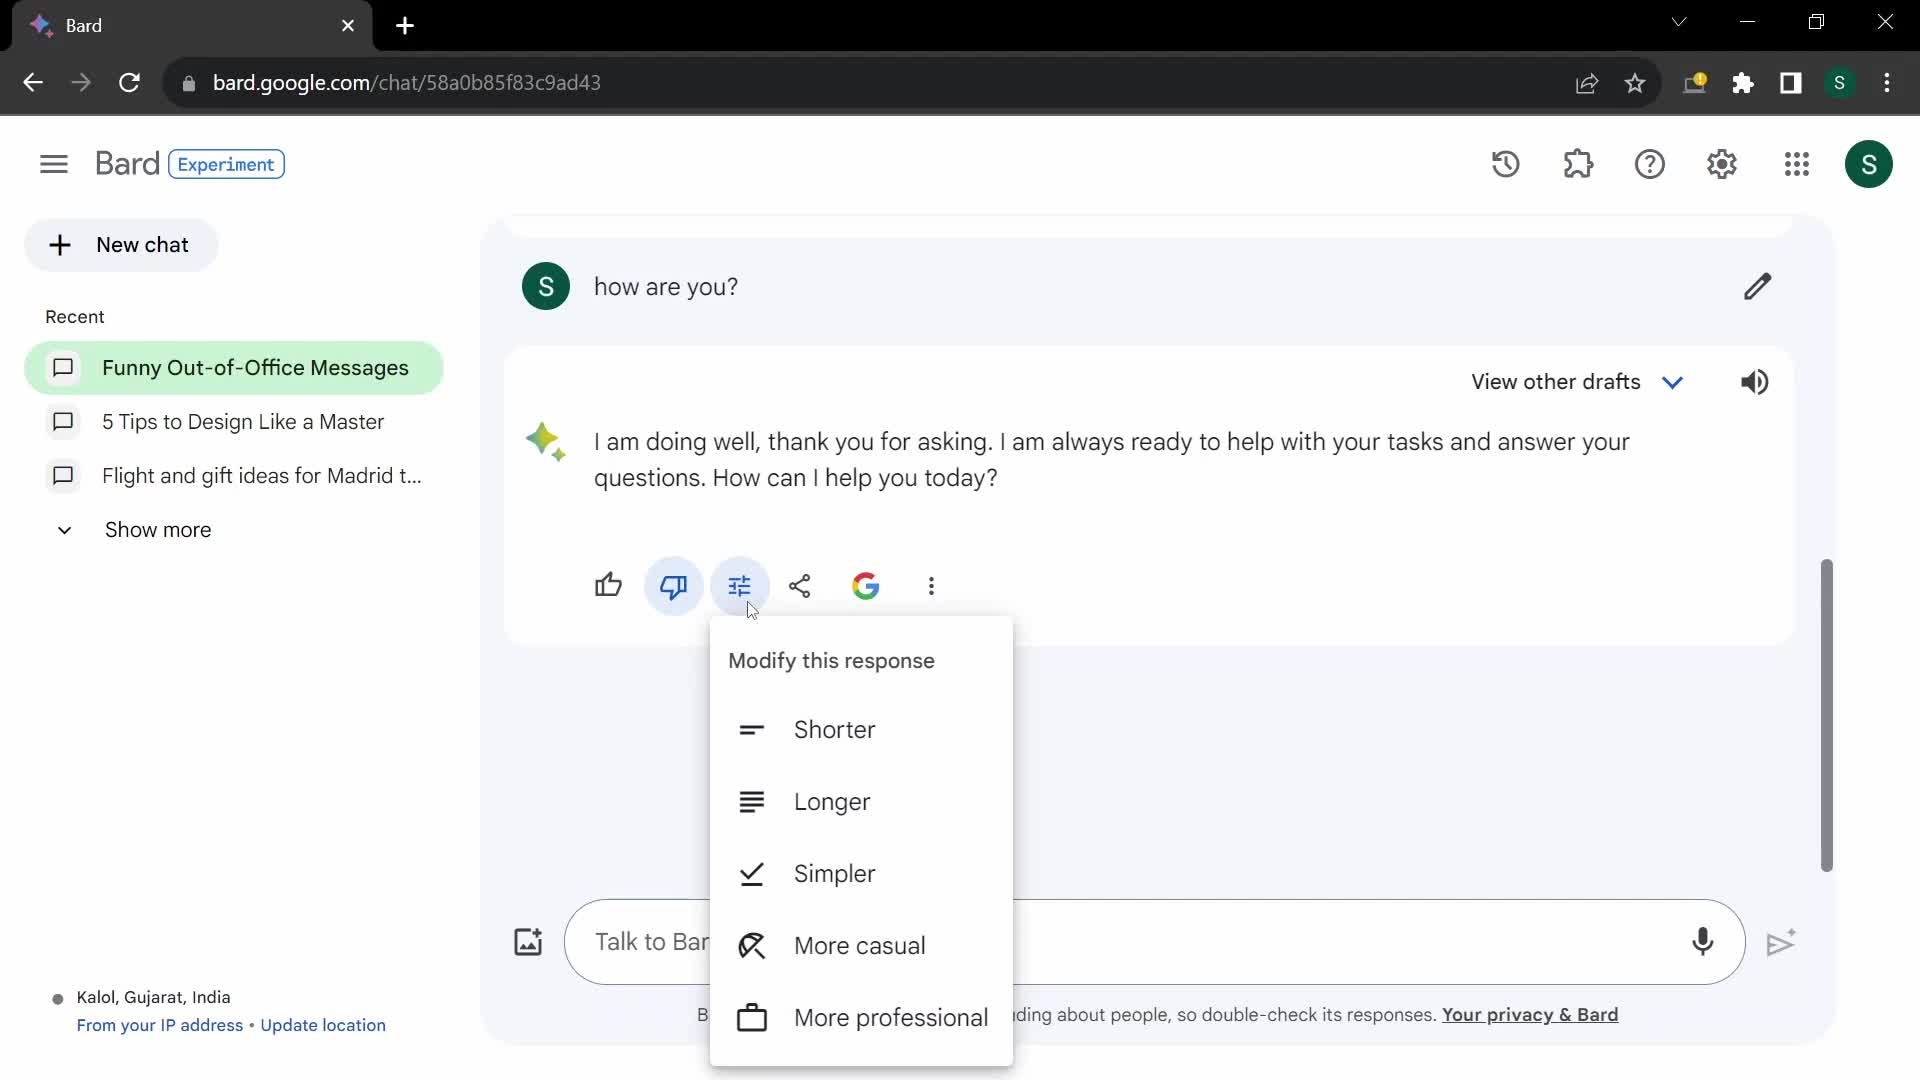The image size is (1920, 1080).
Task: Click the share response icon
Action: click(800, 584)
